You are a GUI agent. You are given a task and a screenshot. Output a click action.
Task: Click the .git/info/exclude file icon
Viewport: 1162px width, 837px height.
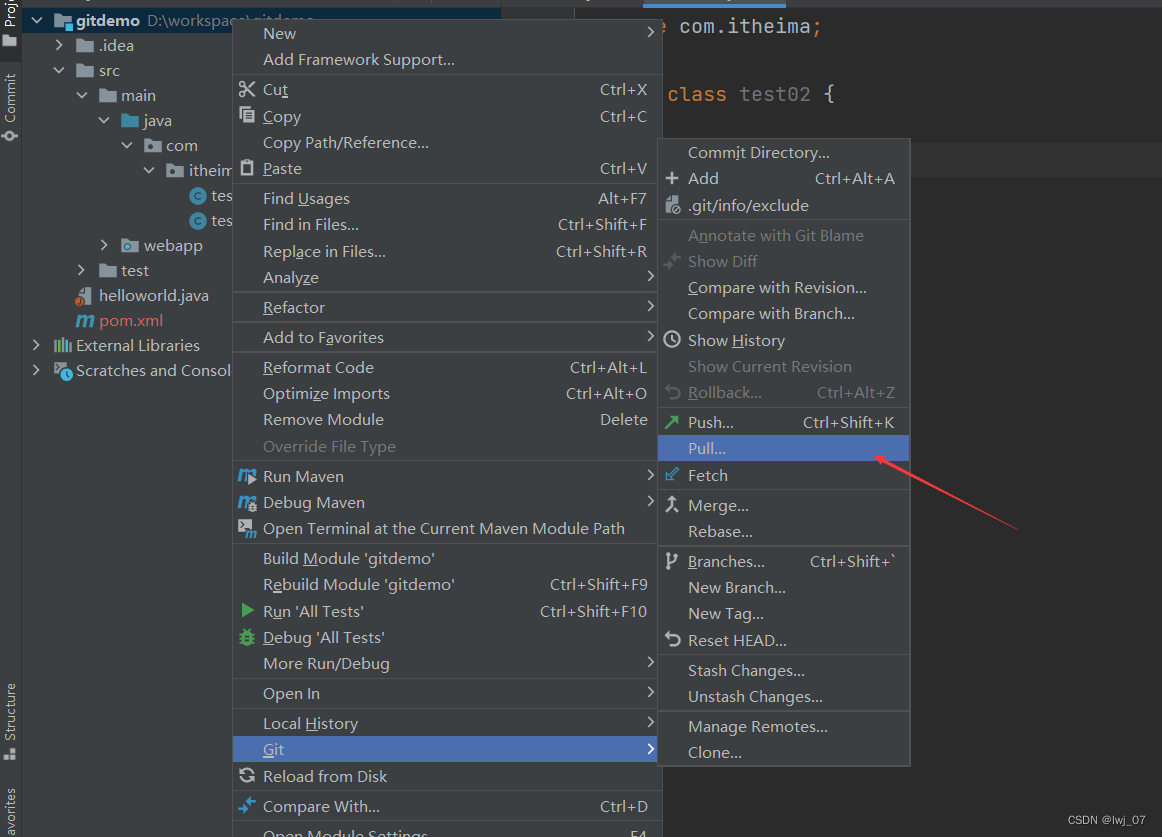tap(672, 205)
